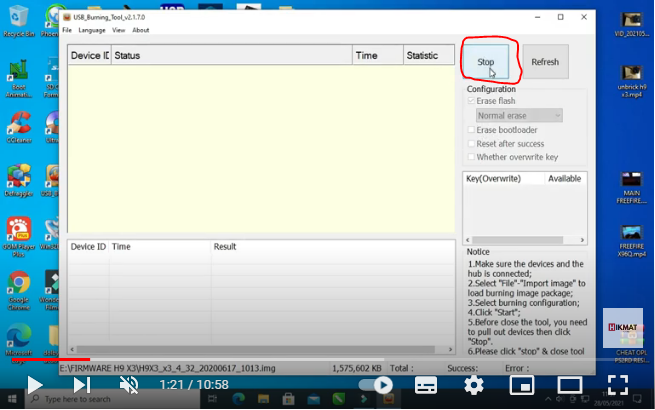Unmute the video audio

[x=129, y=385]
